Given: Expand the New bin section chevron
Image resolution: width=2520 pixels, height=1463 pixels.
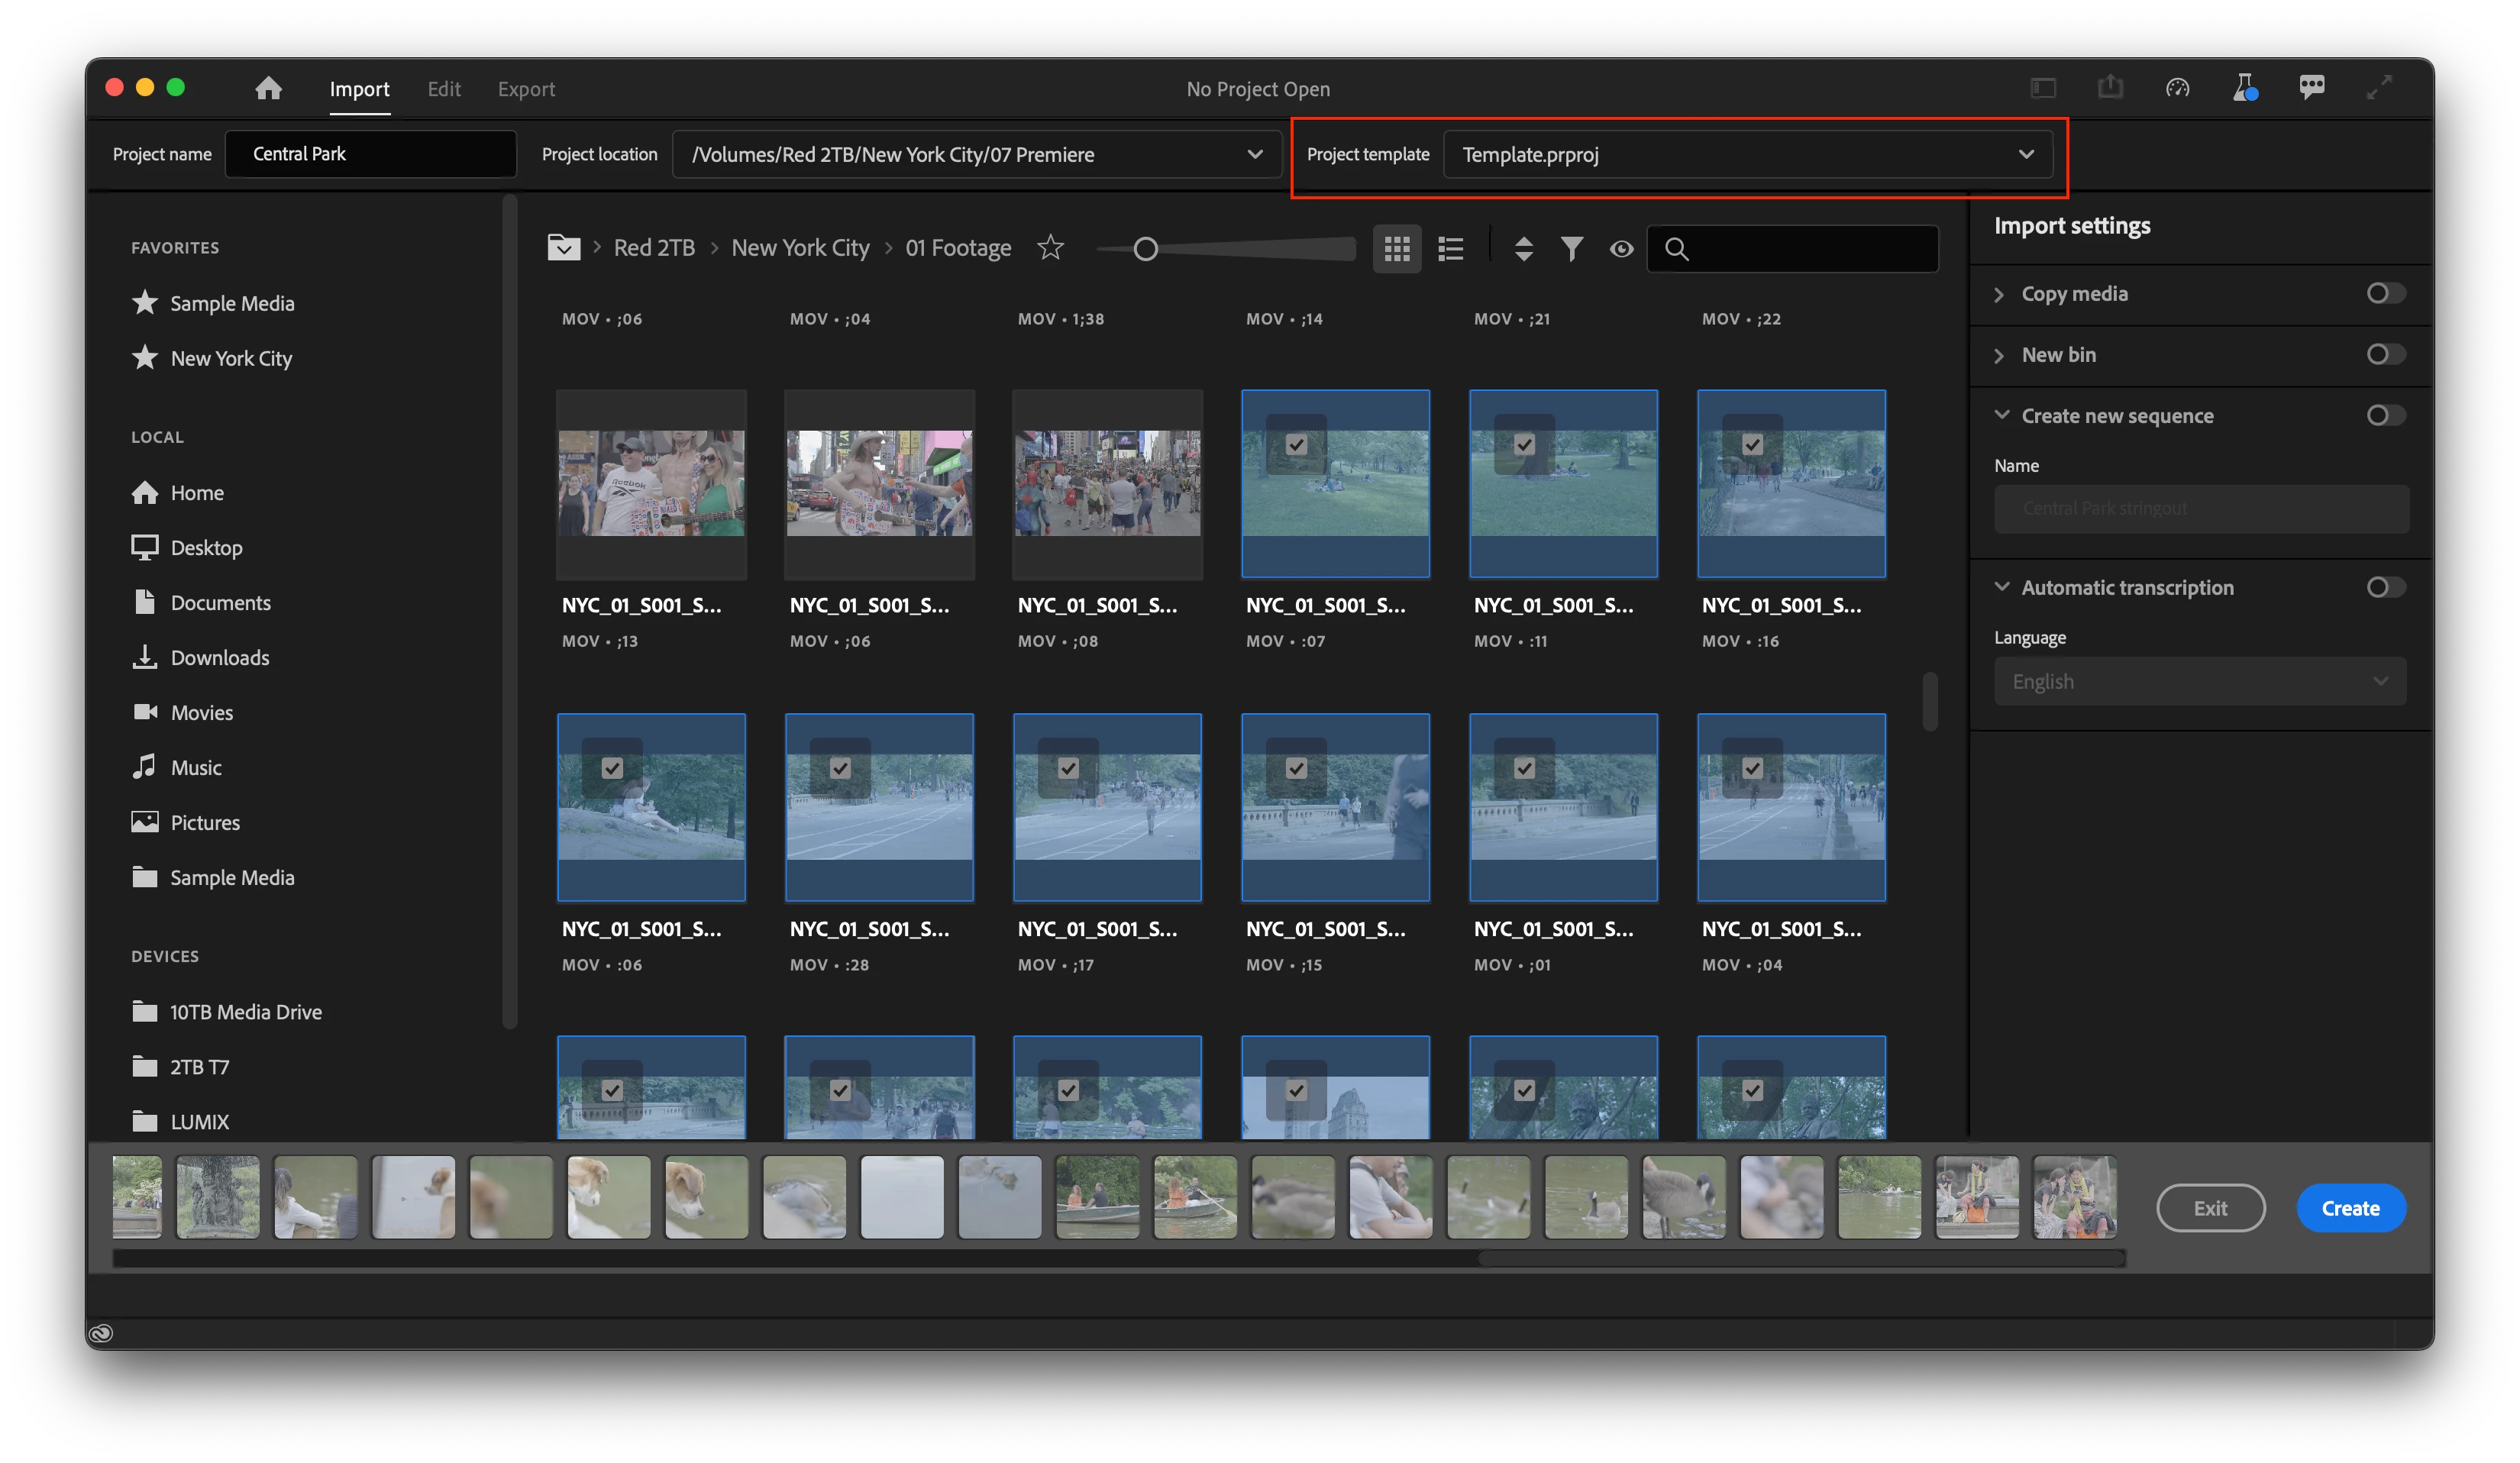Looking at the screenshot, I should [1999, 355].
